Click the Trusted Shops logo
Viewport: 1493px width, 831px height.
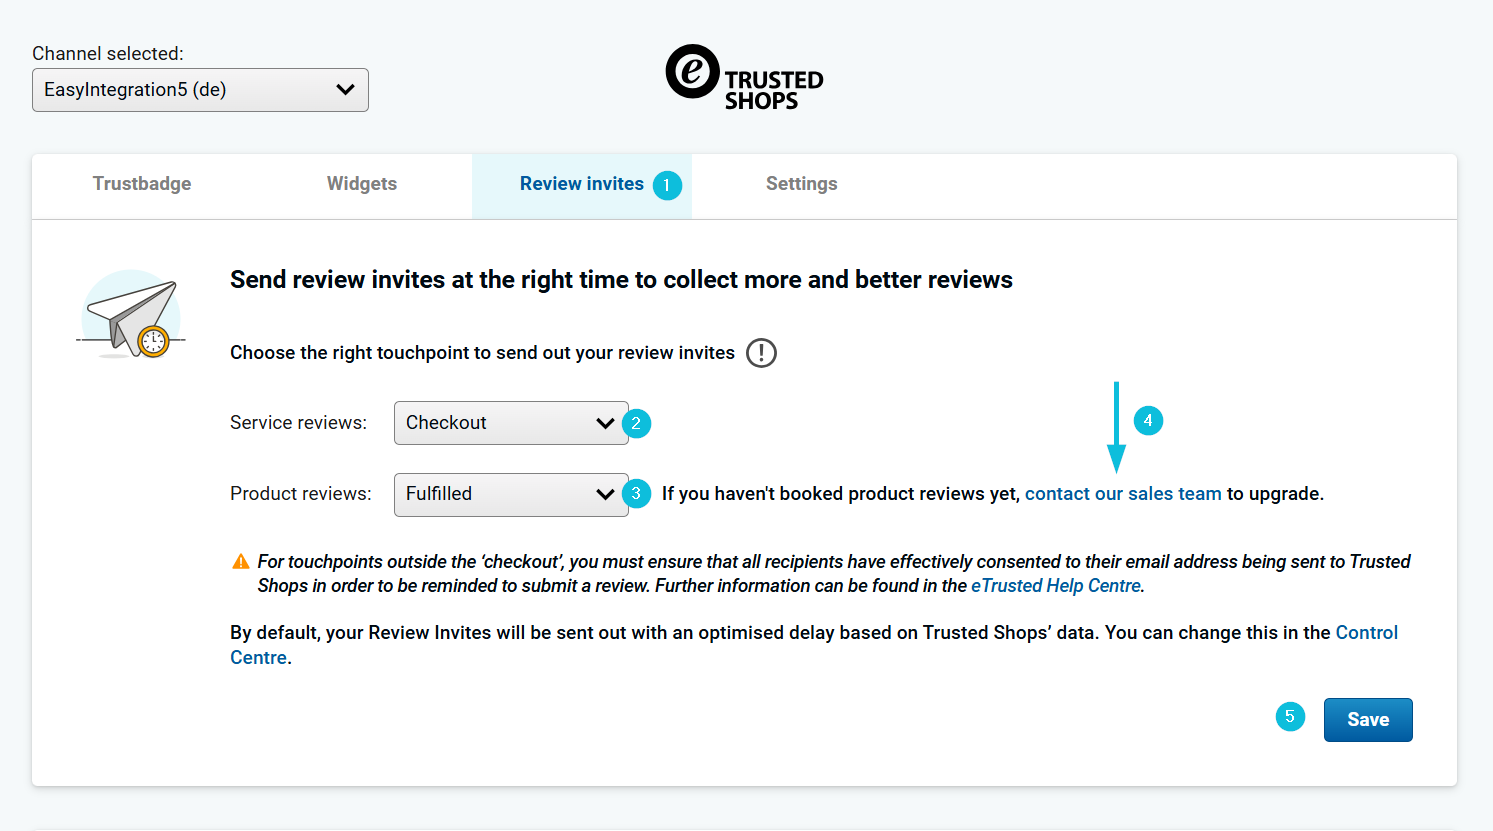point(744,77)
